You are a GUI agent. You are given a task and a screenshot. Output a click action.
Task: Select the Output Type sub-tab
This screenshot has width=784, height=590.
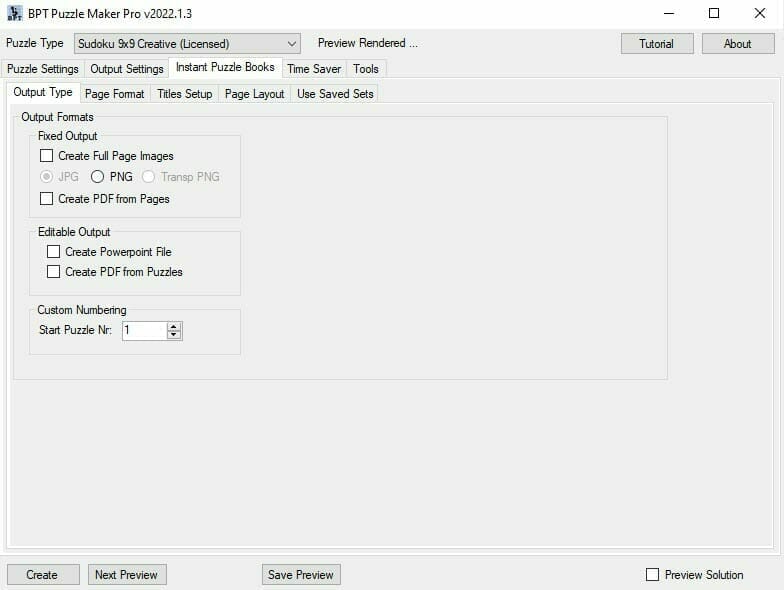[x=43, y=92]
